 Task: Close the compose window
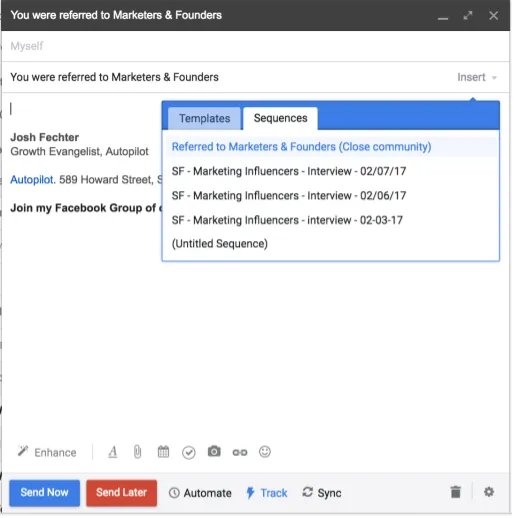point(494,15)
